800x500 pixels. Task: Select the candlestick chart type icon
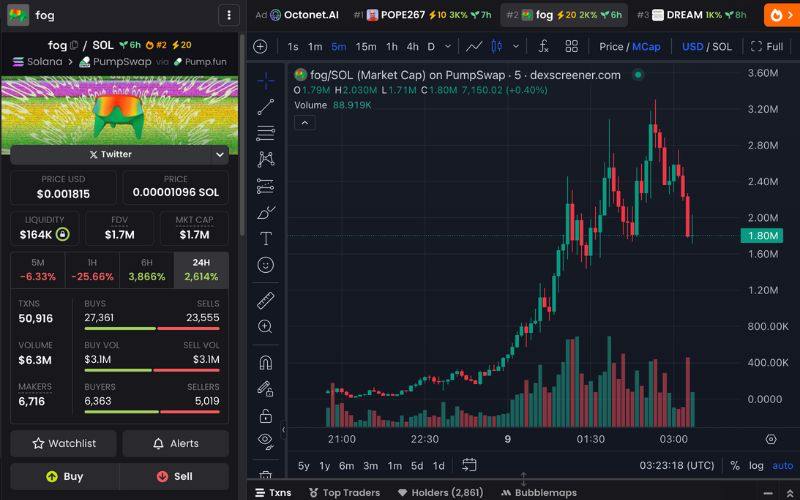pos(496,46)
